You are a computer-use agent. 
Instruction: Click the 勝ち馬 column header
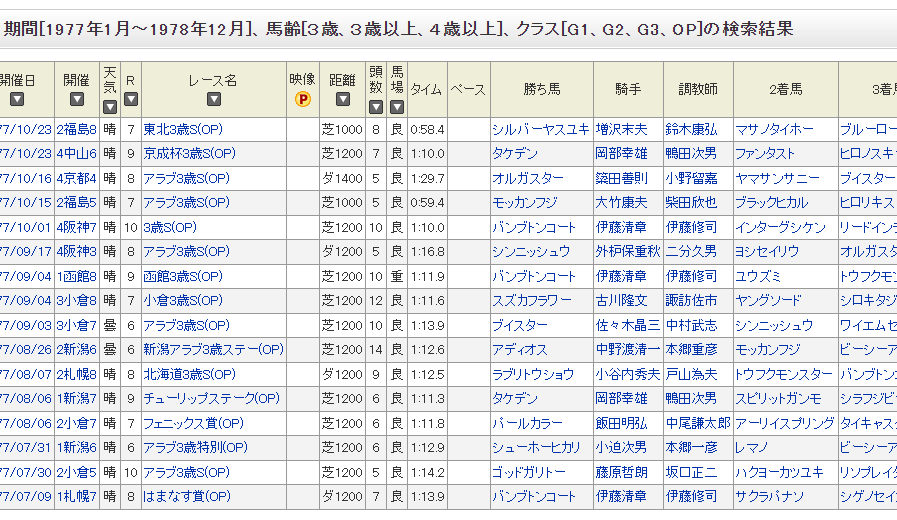pos(542,89)
